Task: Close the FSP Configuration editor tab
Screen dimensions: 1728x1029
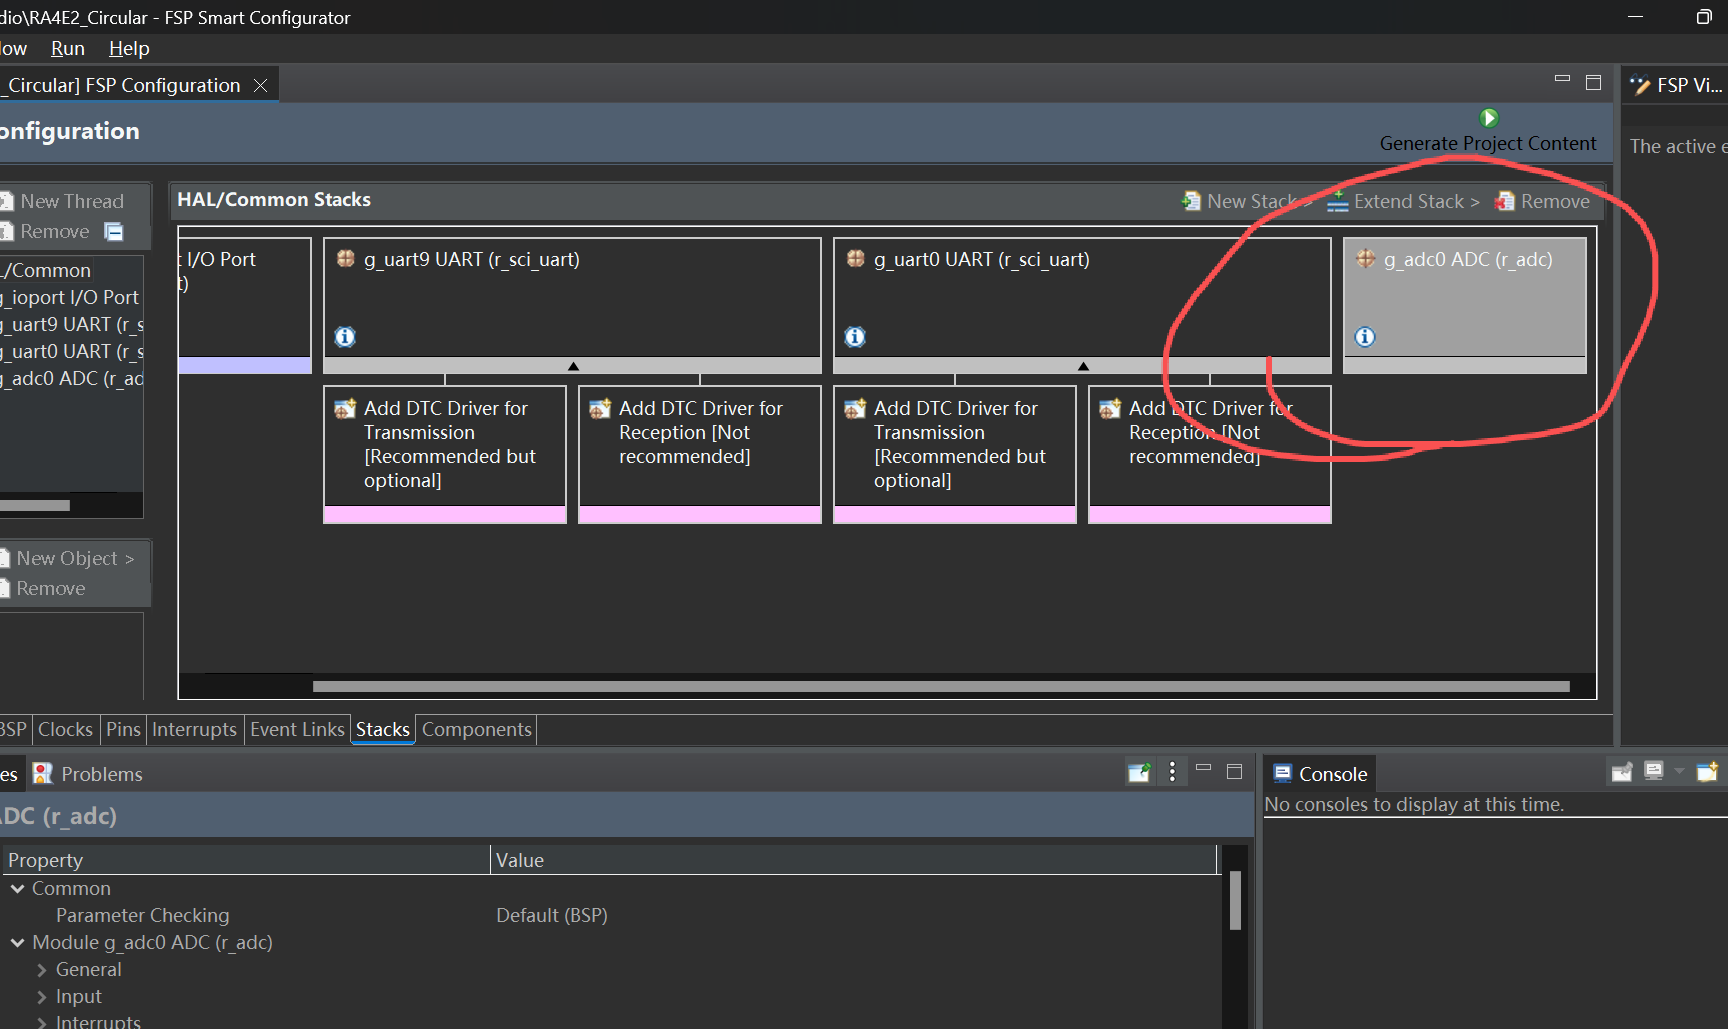Action: (260, 85)
